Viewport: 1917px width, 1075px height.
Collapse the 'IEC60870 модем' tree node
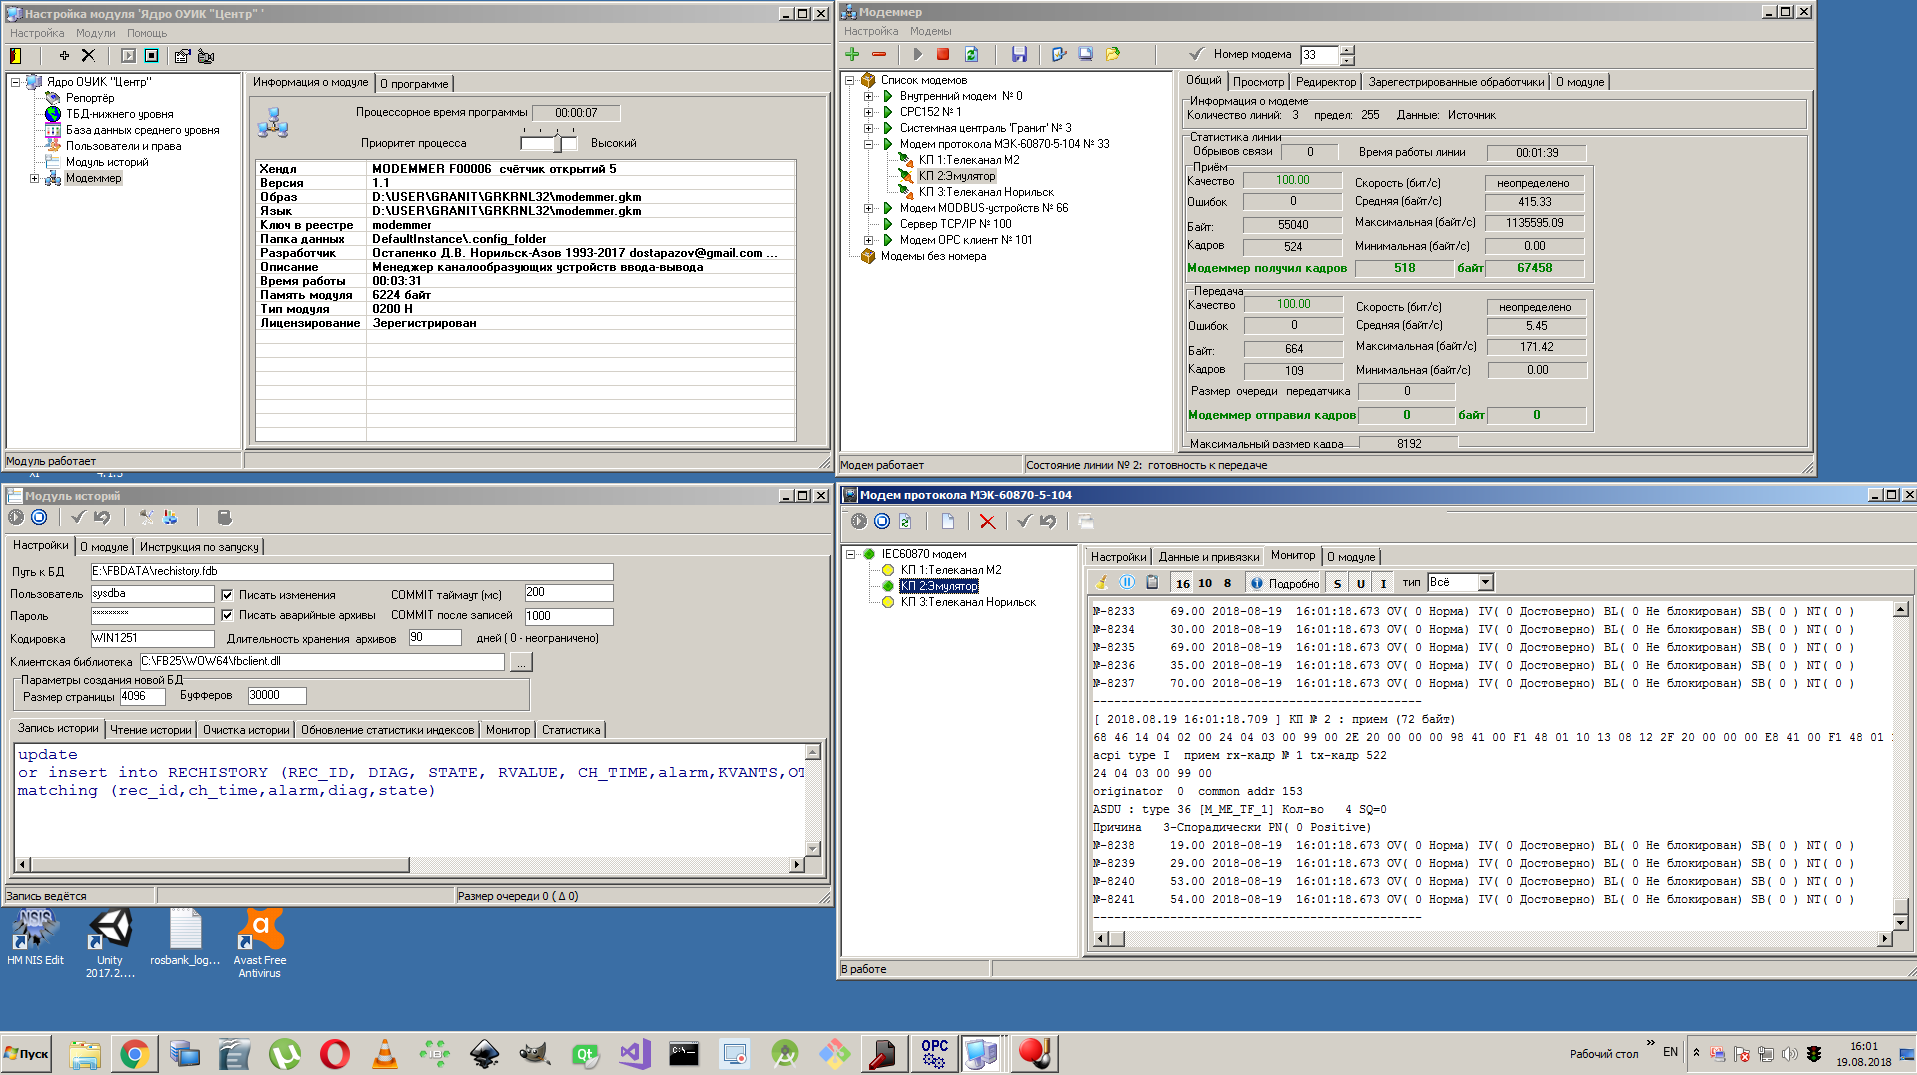pos(850,554)
